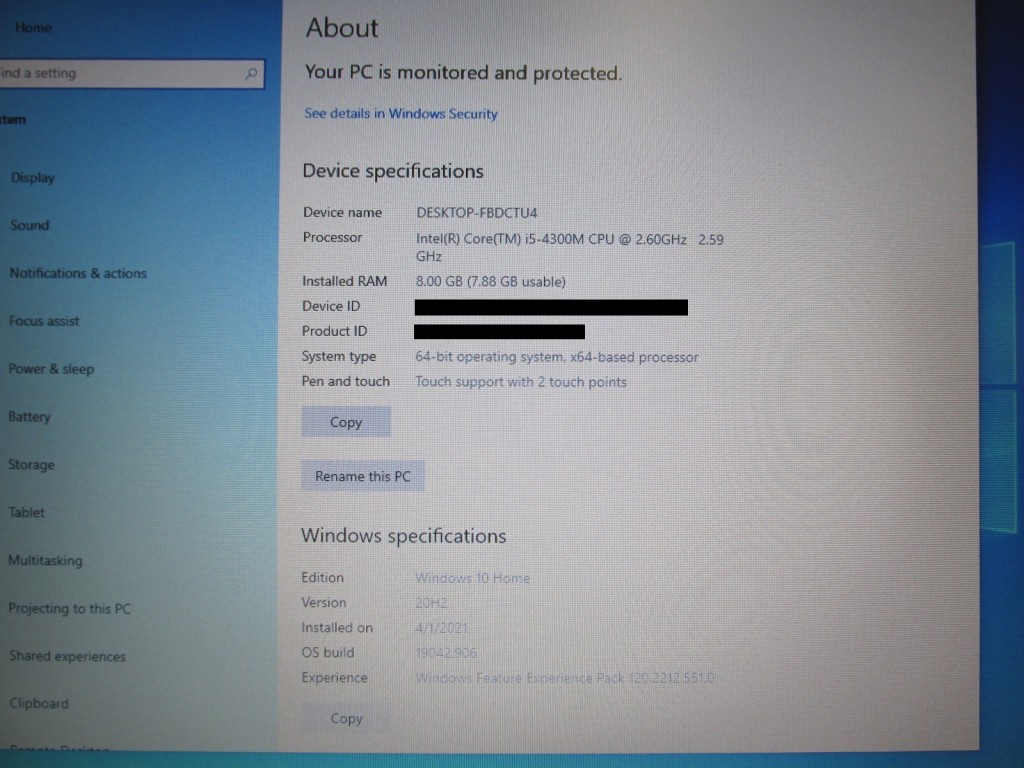The width and height of the screenshot is (1024, 768).
Task: Copy the Windows specifications
Action: click(345, 718)
